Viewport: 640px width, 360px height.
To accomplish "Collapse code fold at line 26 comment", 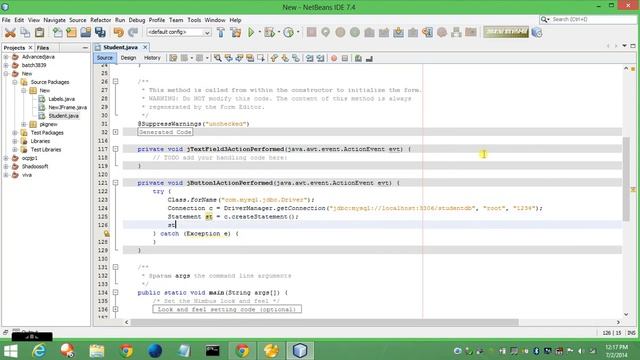I will click(x=116, y=82).
